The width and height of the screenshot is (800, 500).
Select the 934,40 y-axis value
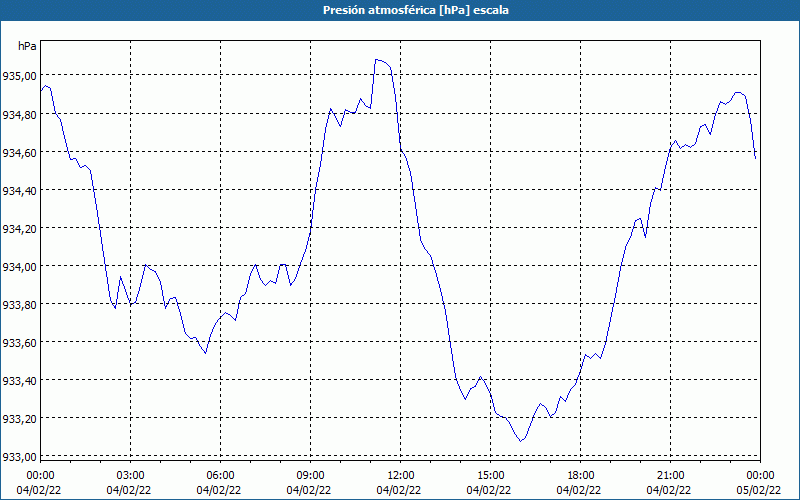pos(19,190)
